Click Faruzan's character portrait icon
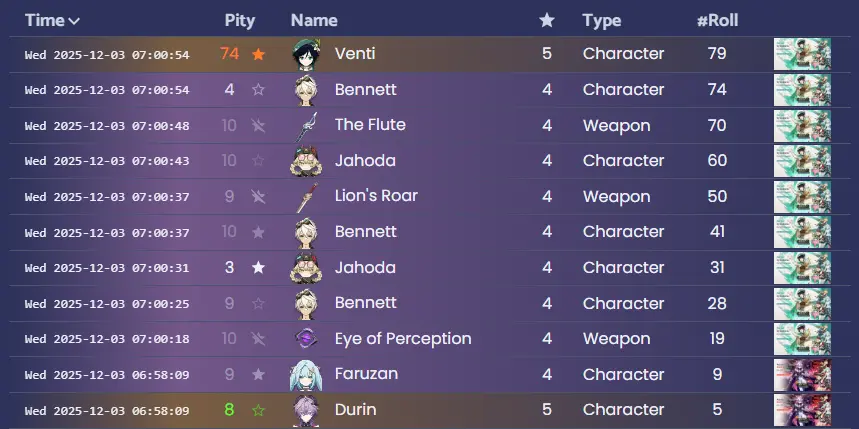The width and height of the screenshot is (859, 429). 305,375
